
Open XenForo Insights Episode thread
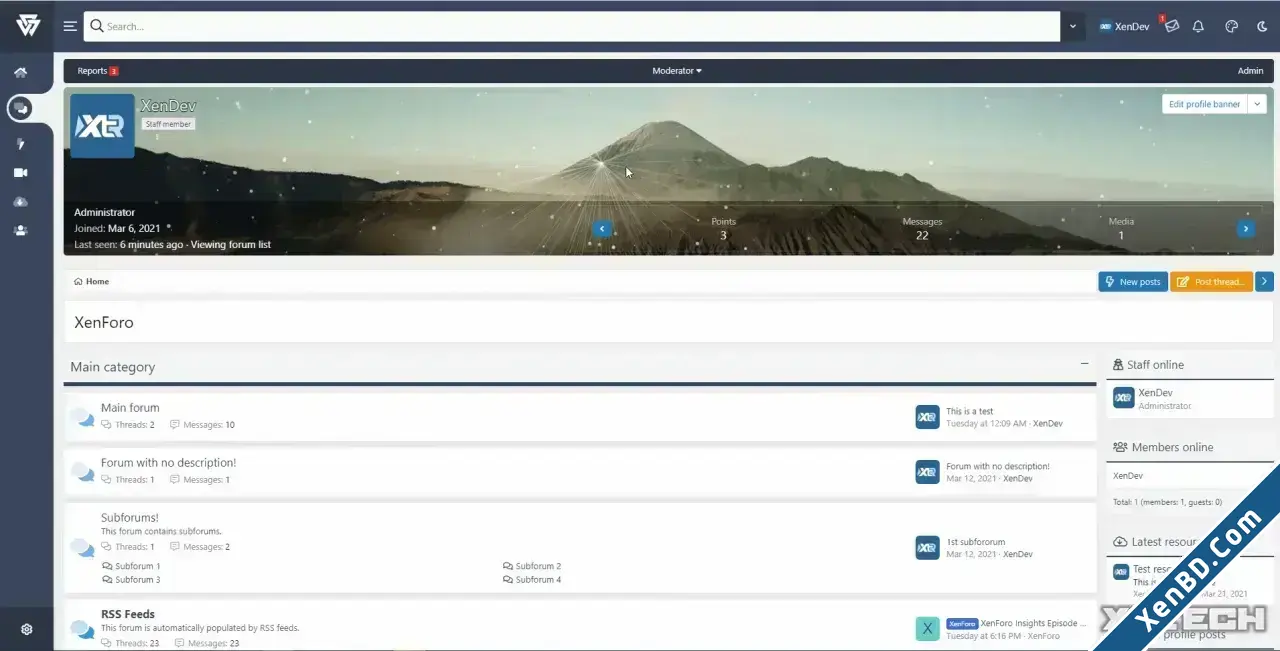coord(1034,623)
